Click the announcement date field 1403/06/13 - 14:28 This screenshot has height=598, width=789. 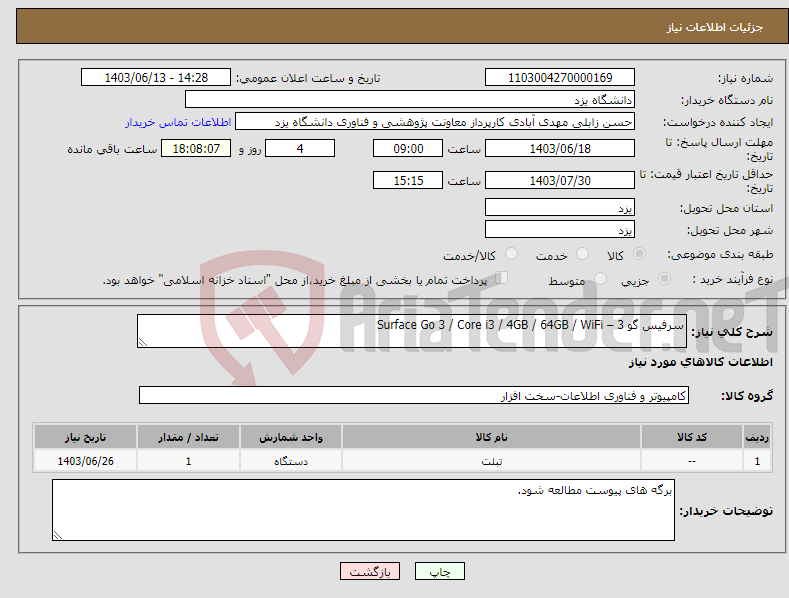coord(156,78)
